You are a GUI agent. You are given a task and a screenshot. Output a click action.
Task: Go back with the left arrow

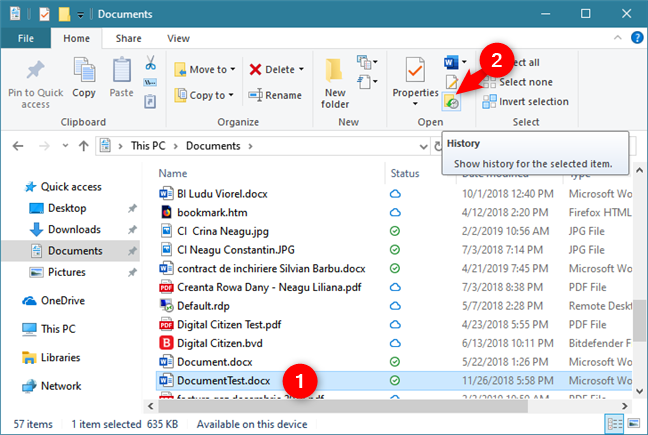point(18,146)
